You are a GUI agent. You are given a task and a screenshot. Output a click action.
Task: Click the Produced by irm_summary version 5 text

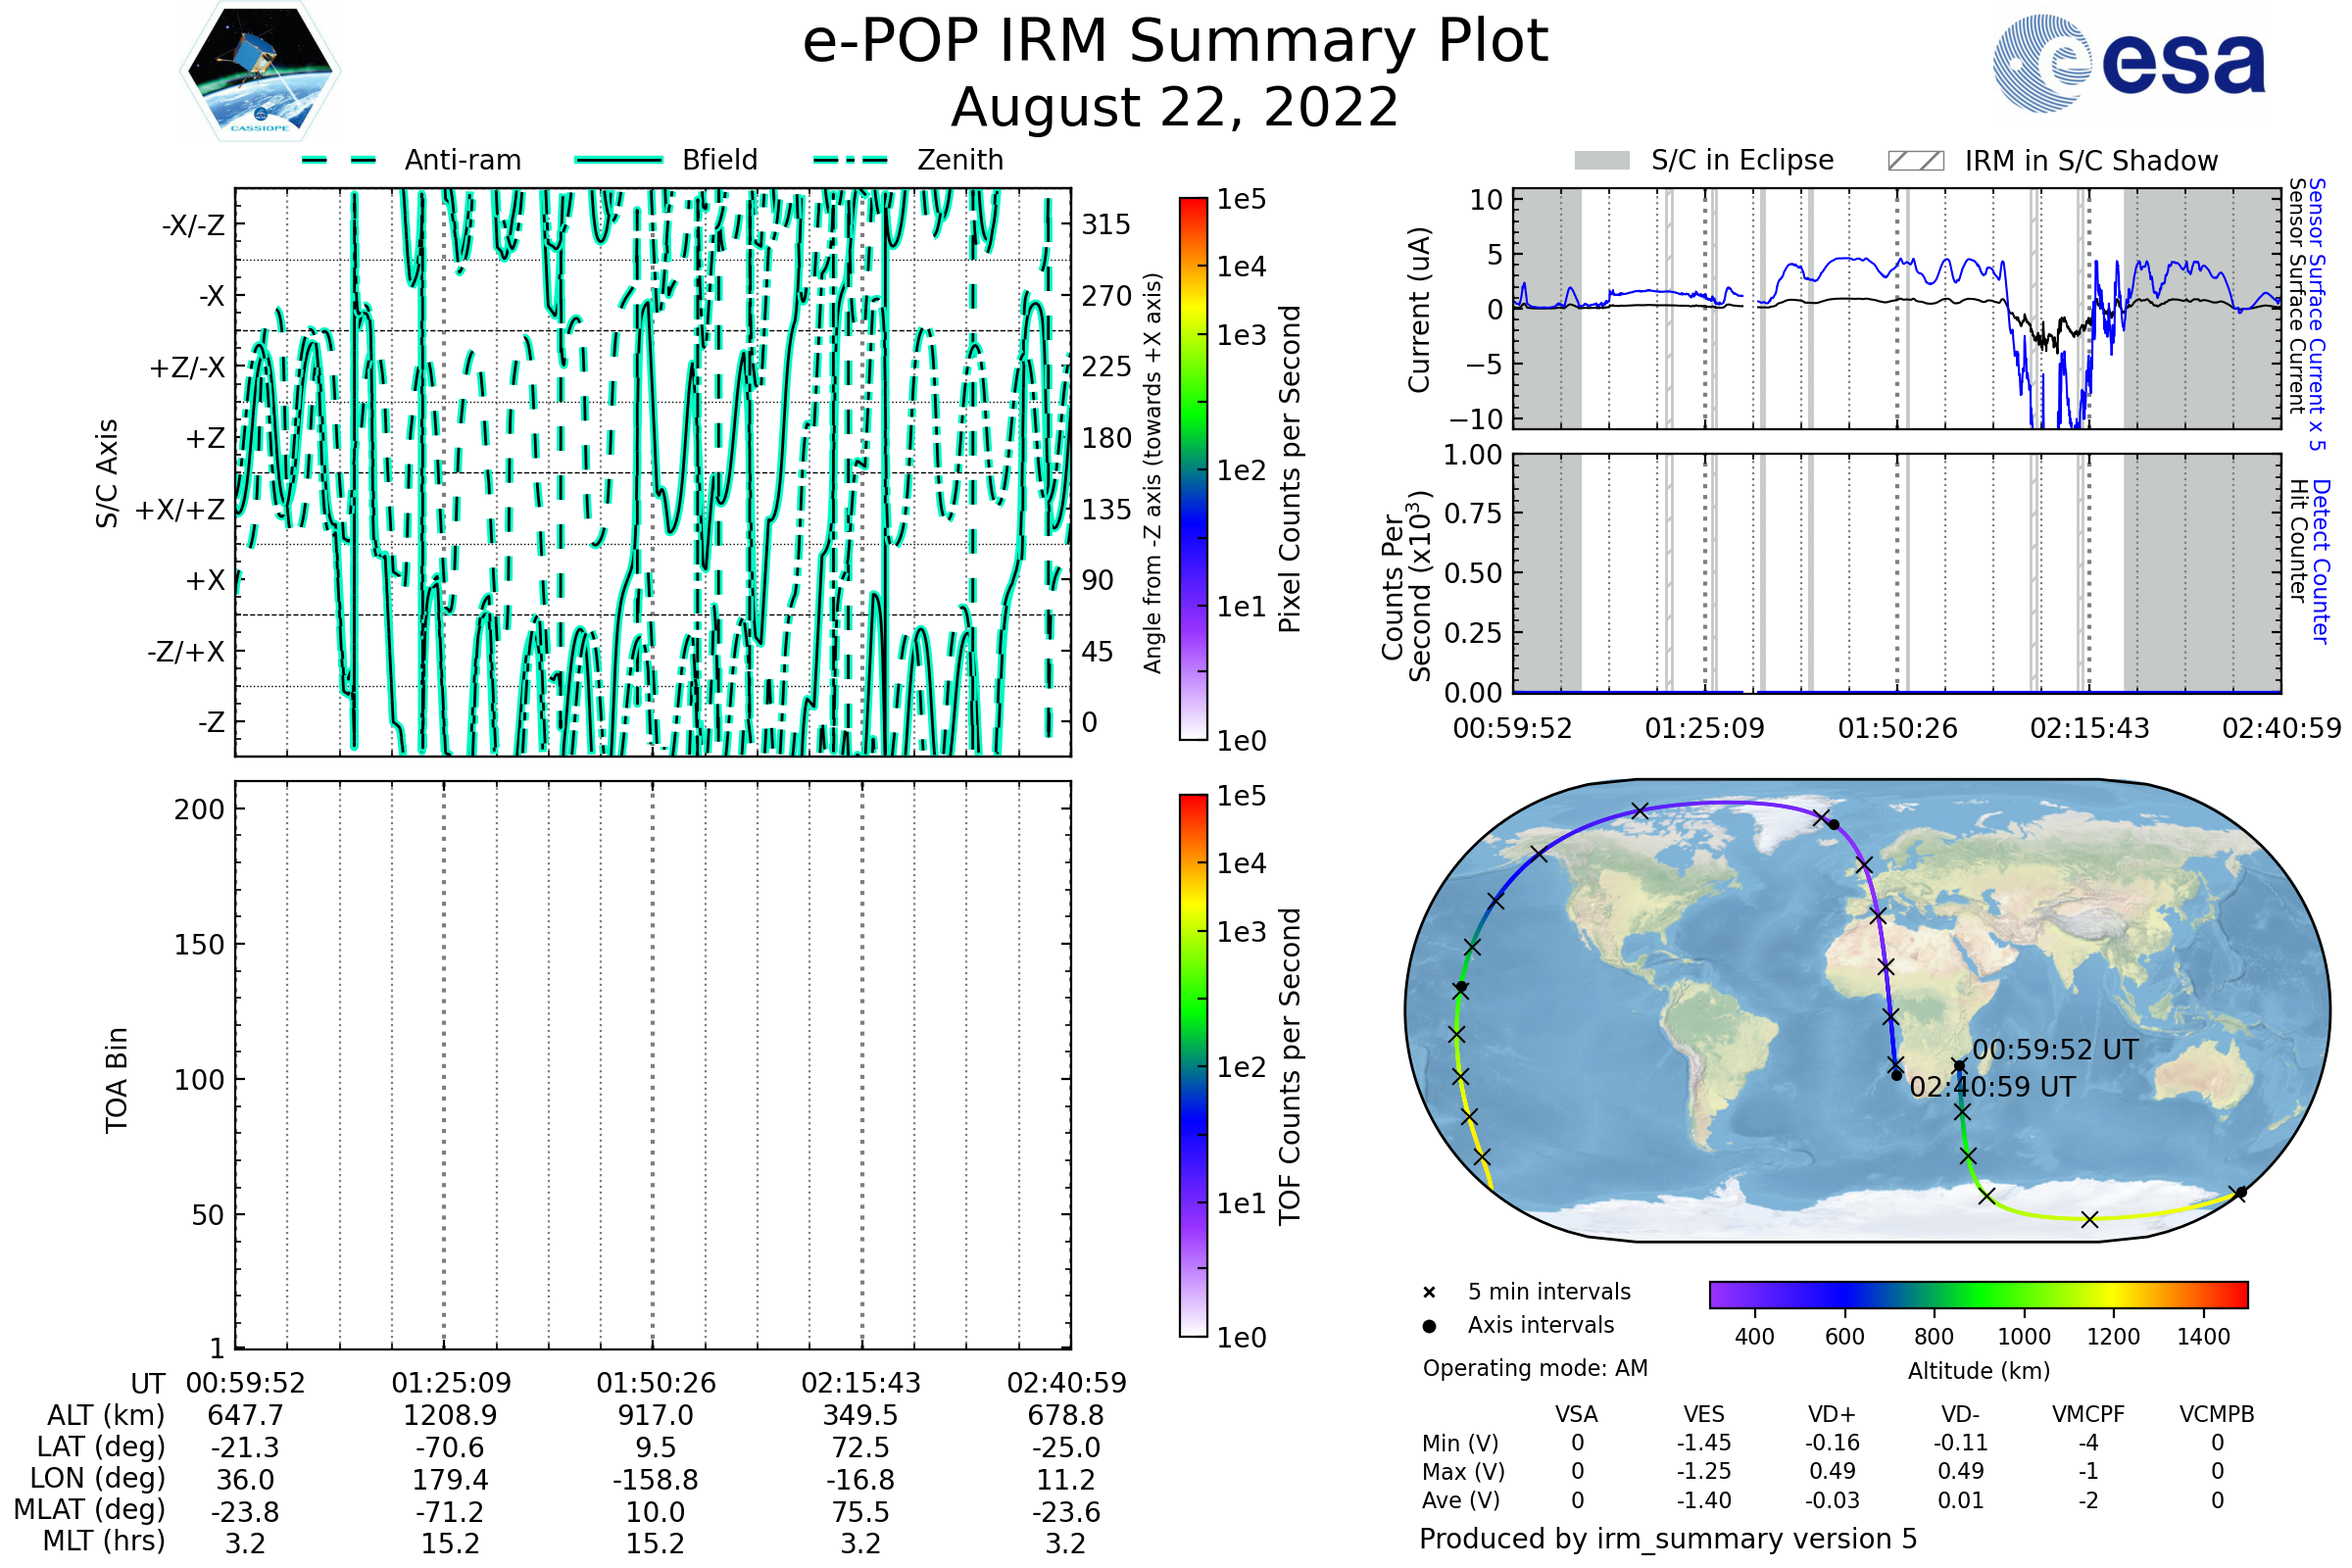click(x=1668, y=1539)
